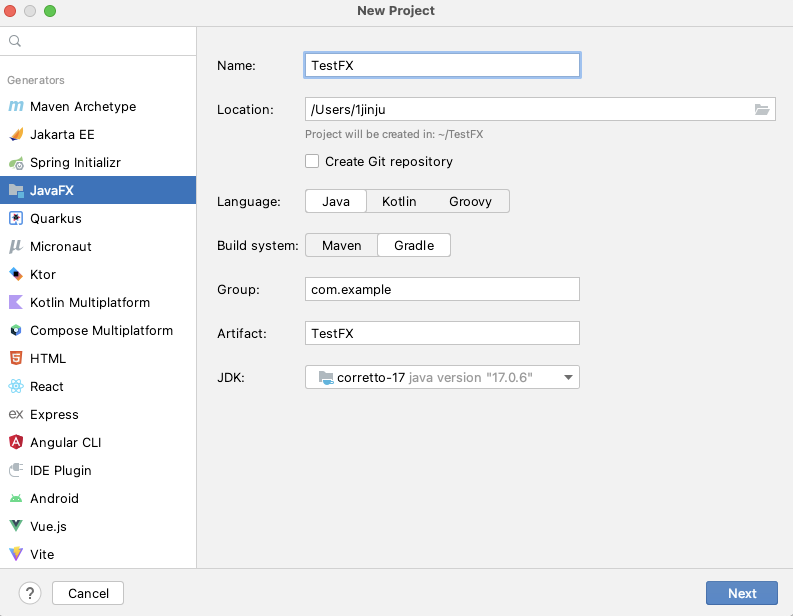
Task: Enable Create Git repository checkbox
Action: pos(313,161)
